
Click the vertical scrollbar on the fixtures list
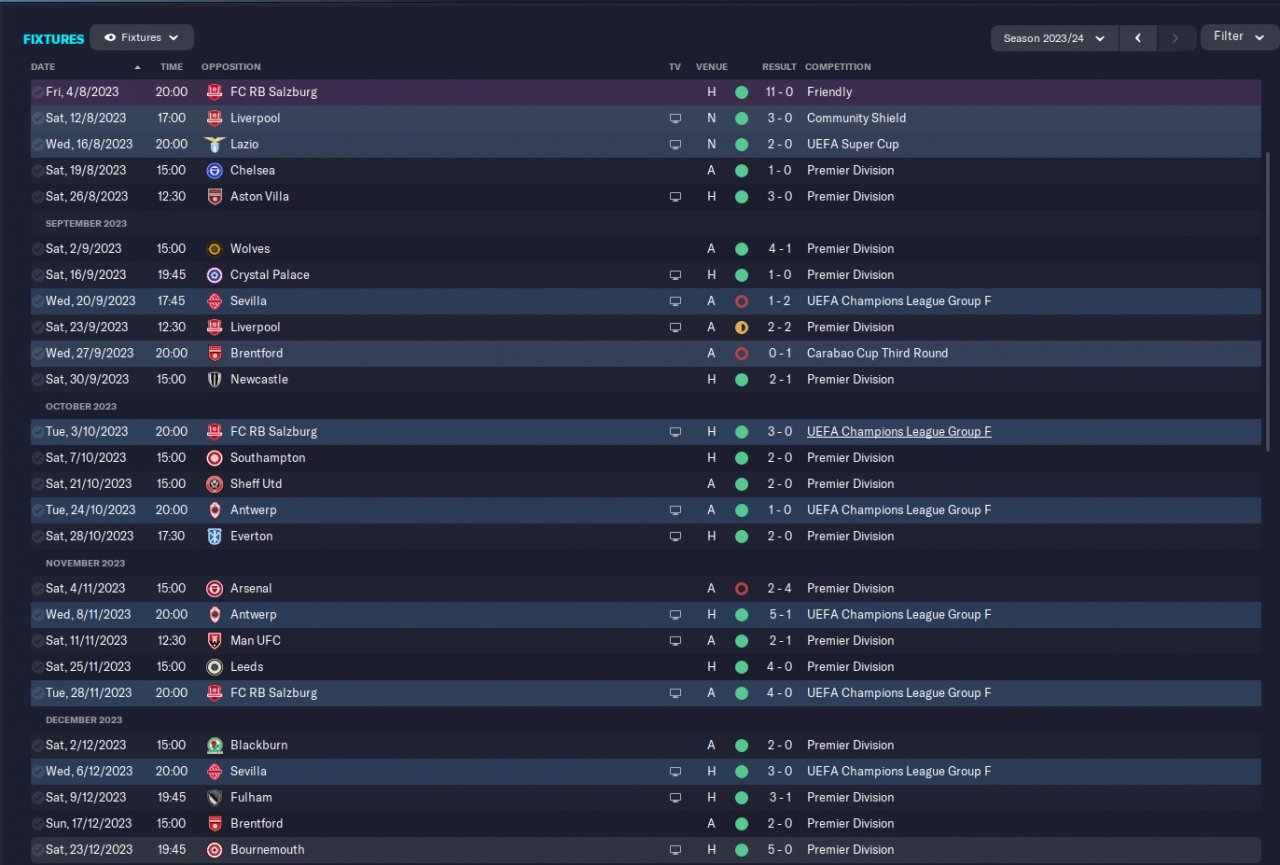(1270, 300)
